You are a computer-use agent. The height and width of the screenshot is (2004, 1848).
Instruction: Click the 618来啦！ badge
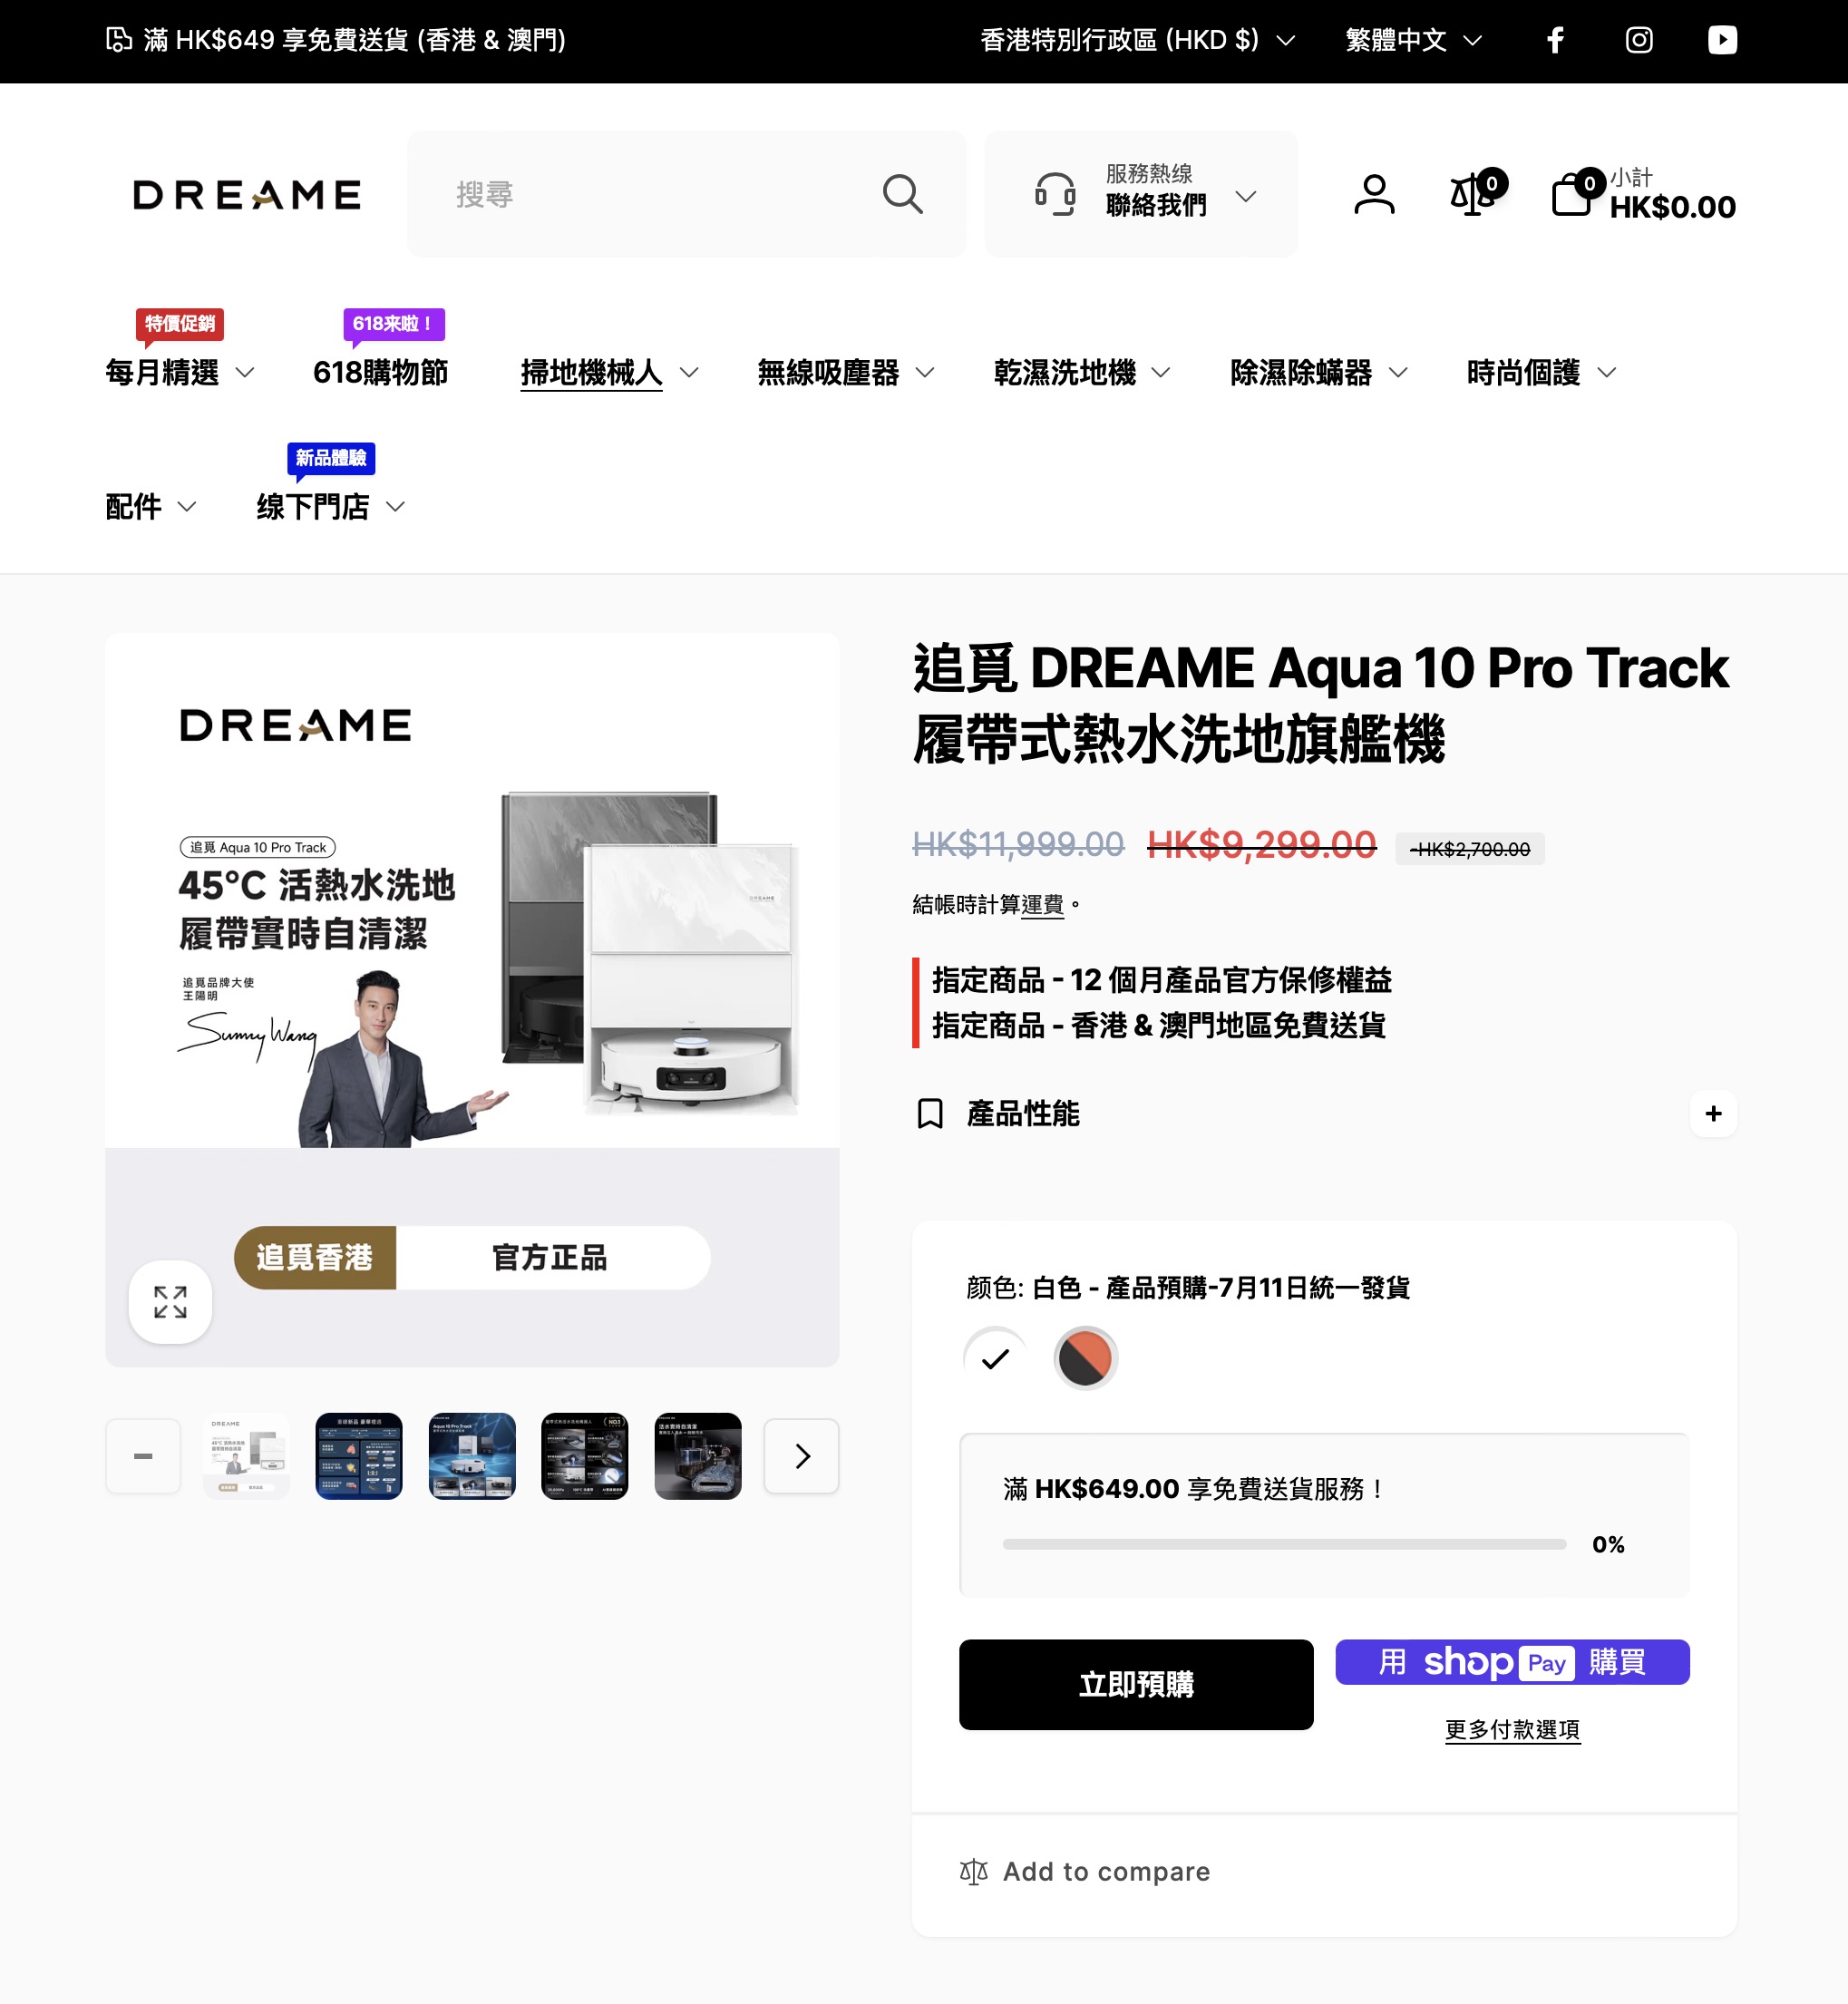(394, 324)
